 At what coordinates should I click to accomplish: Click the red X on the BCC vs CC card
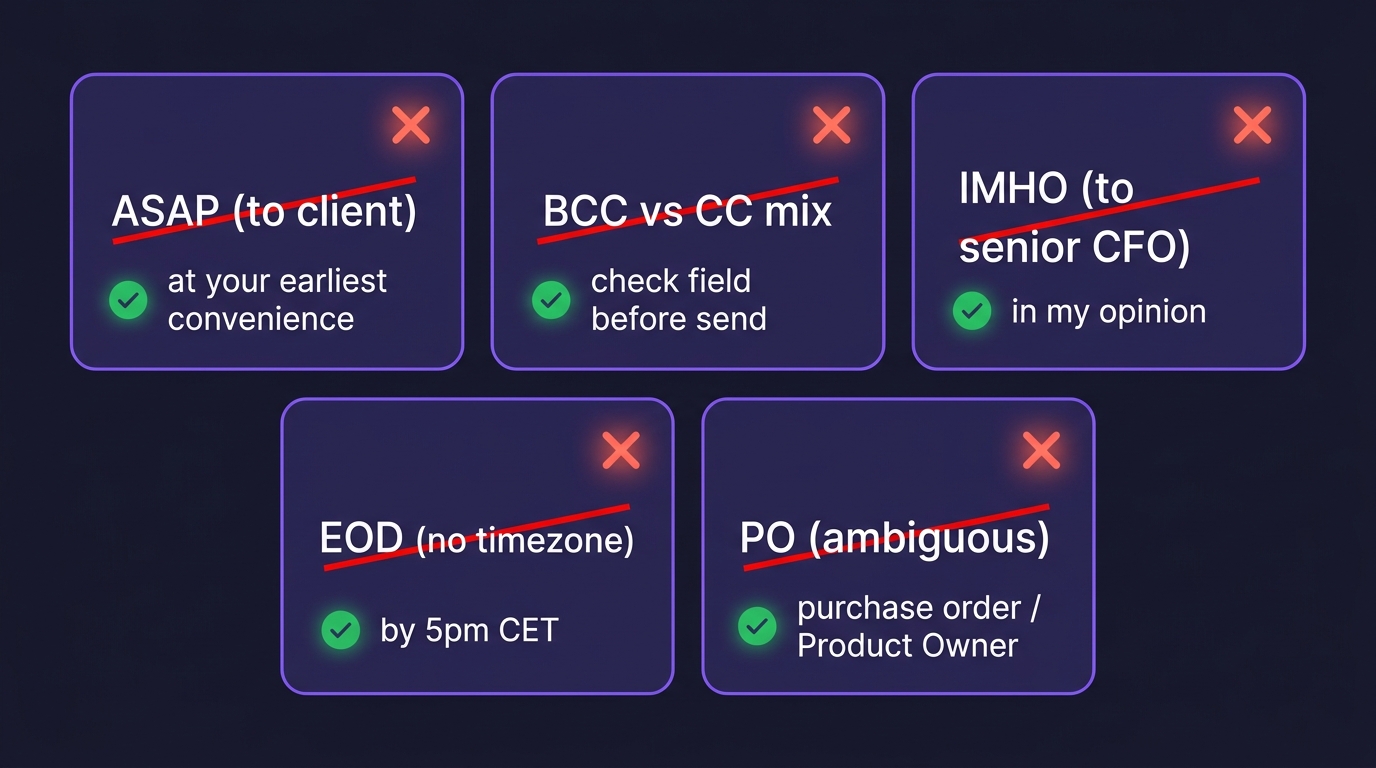coord(832,126)
